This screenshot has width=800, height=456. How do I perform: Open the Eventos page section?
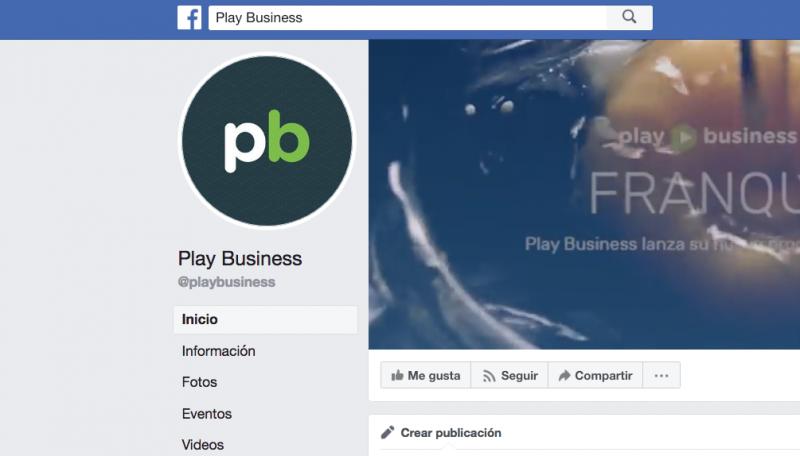coord(207,414)
